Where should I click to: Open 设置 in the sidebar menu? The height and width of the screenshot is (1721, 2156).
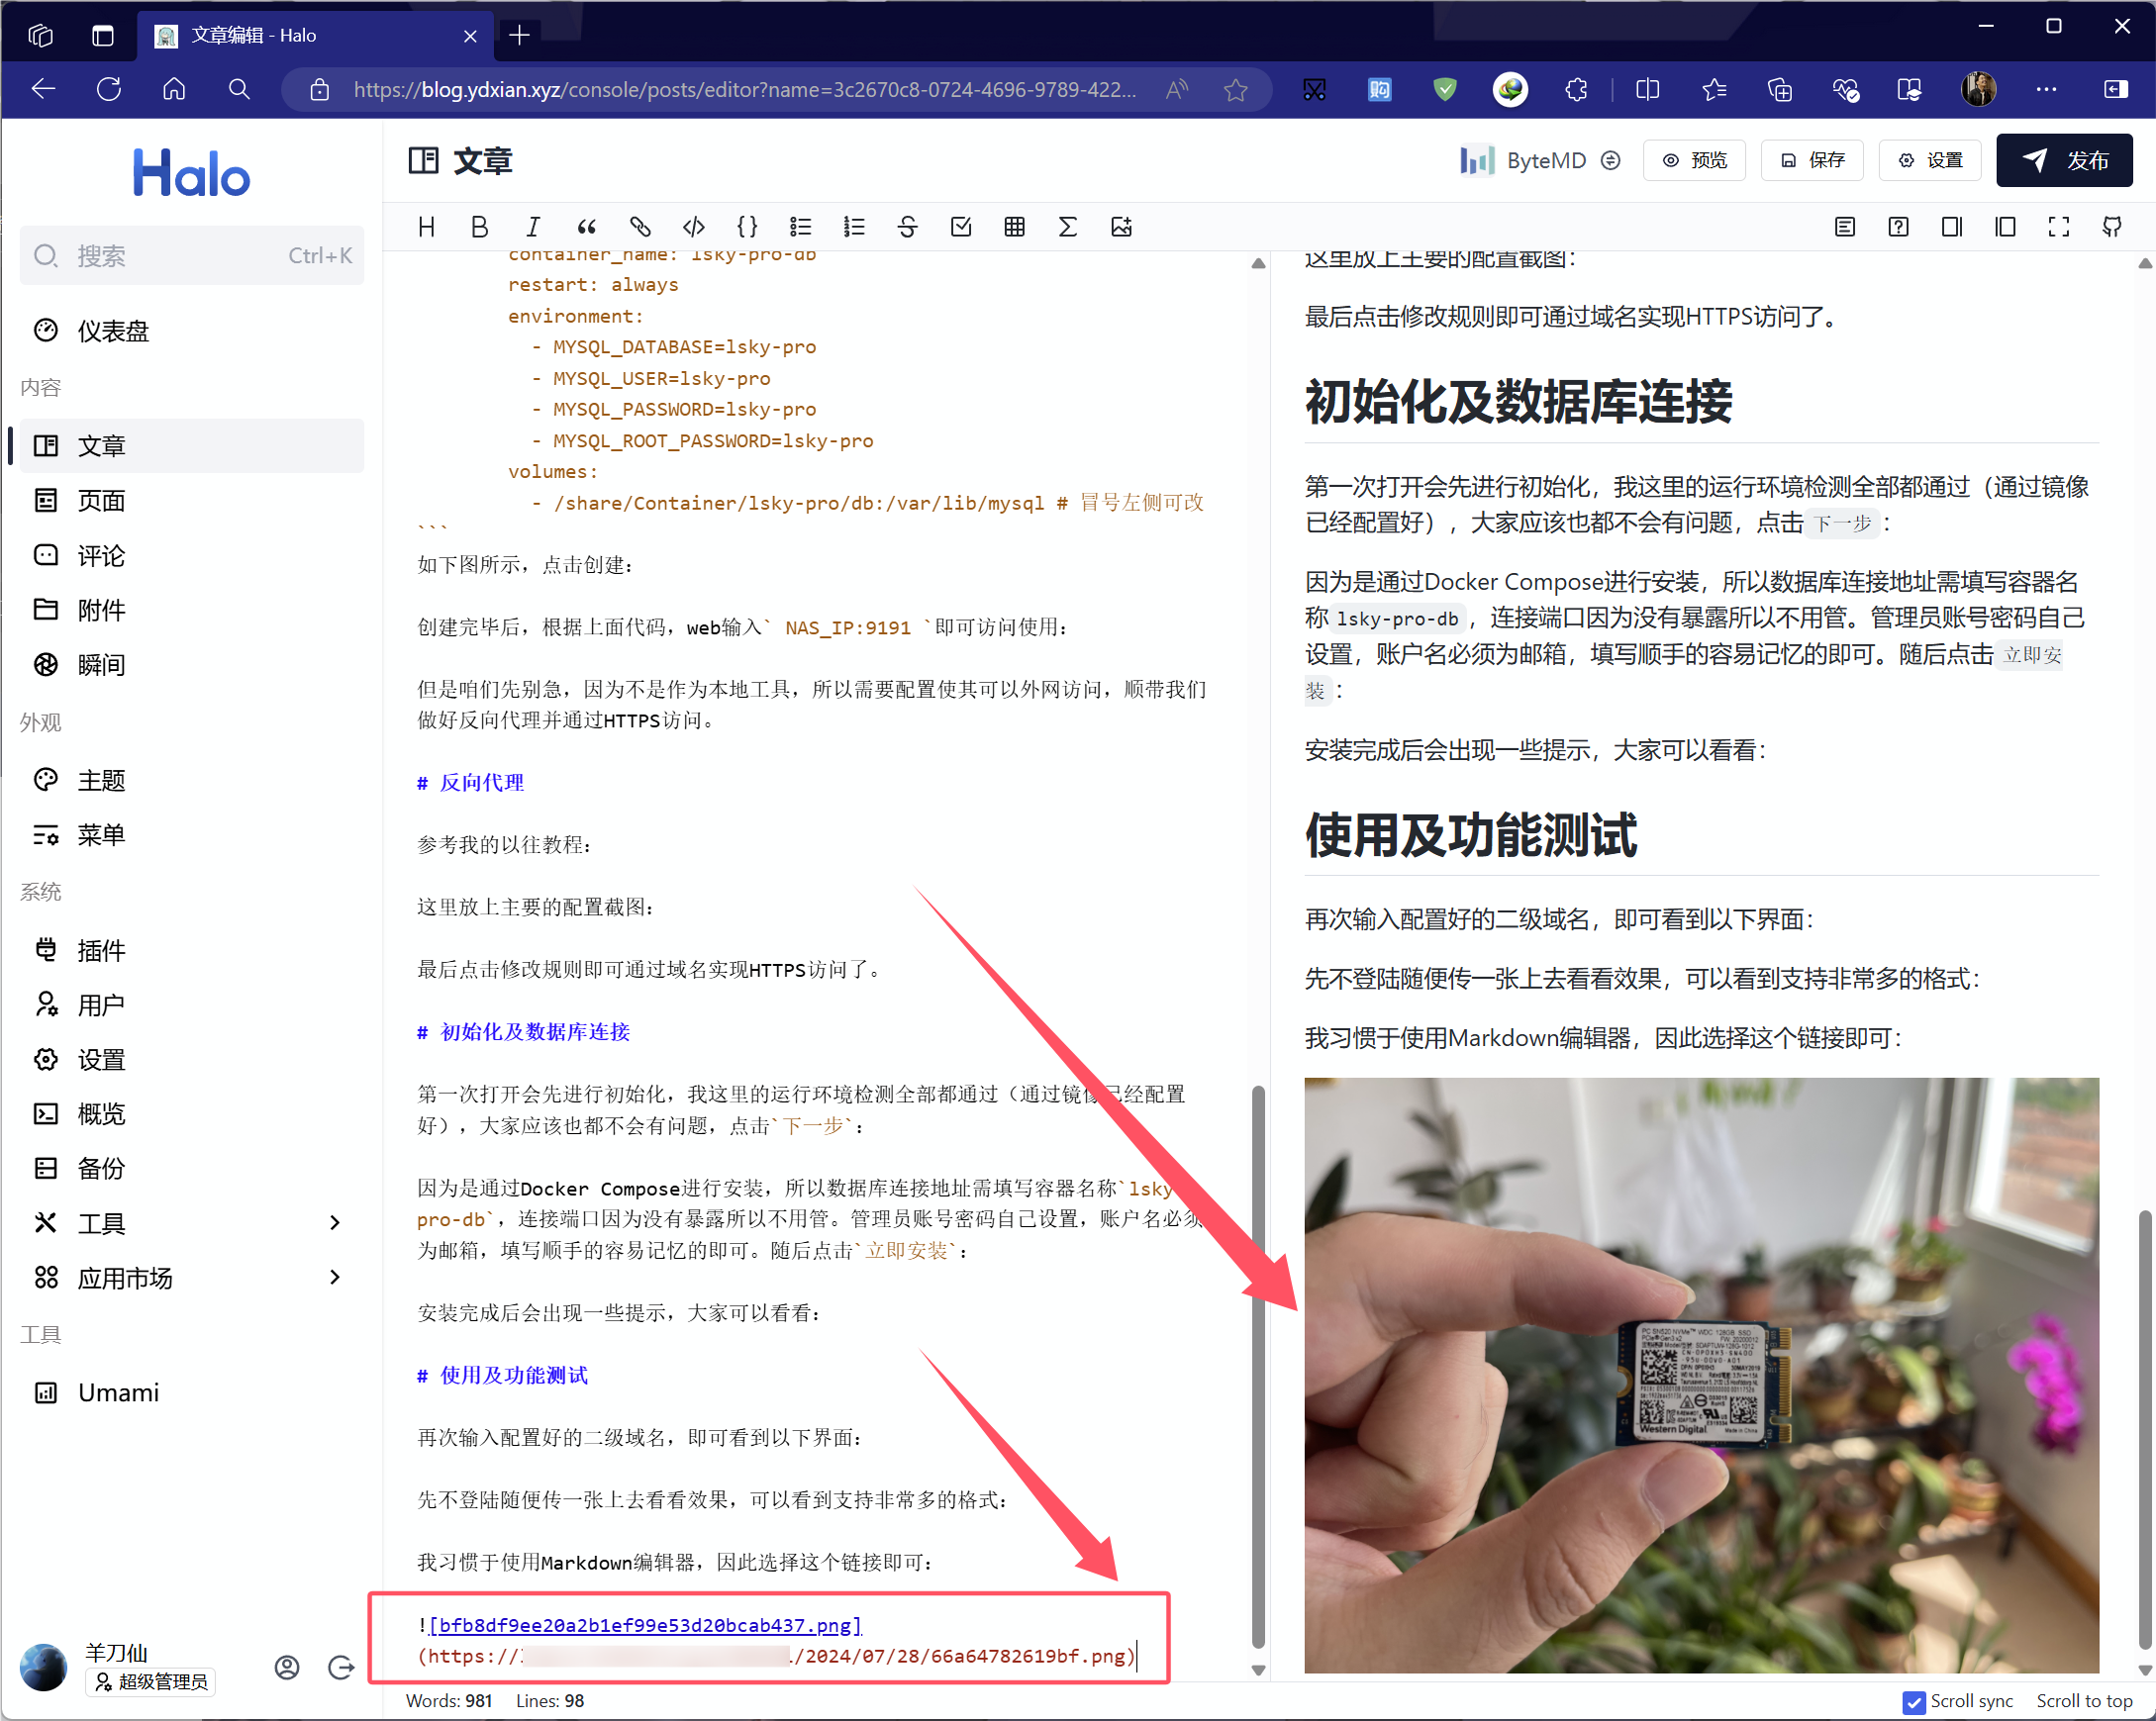pos(191,1059)
